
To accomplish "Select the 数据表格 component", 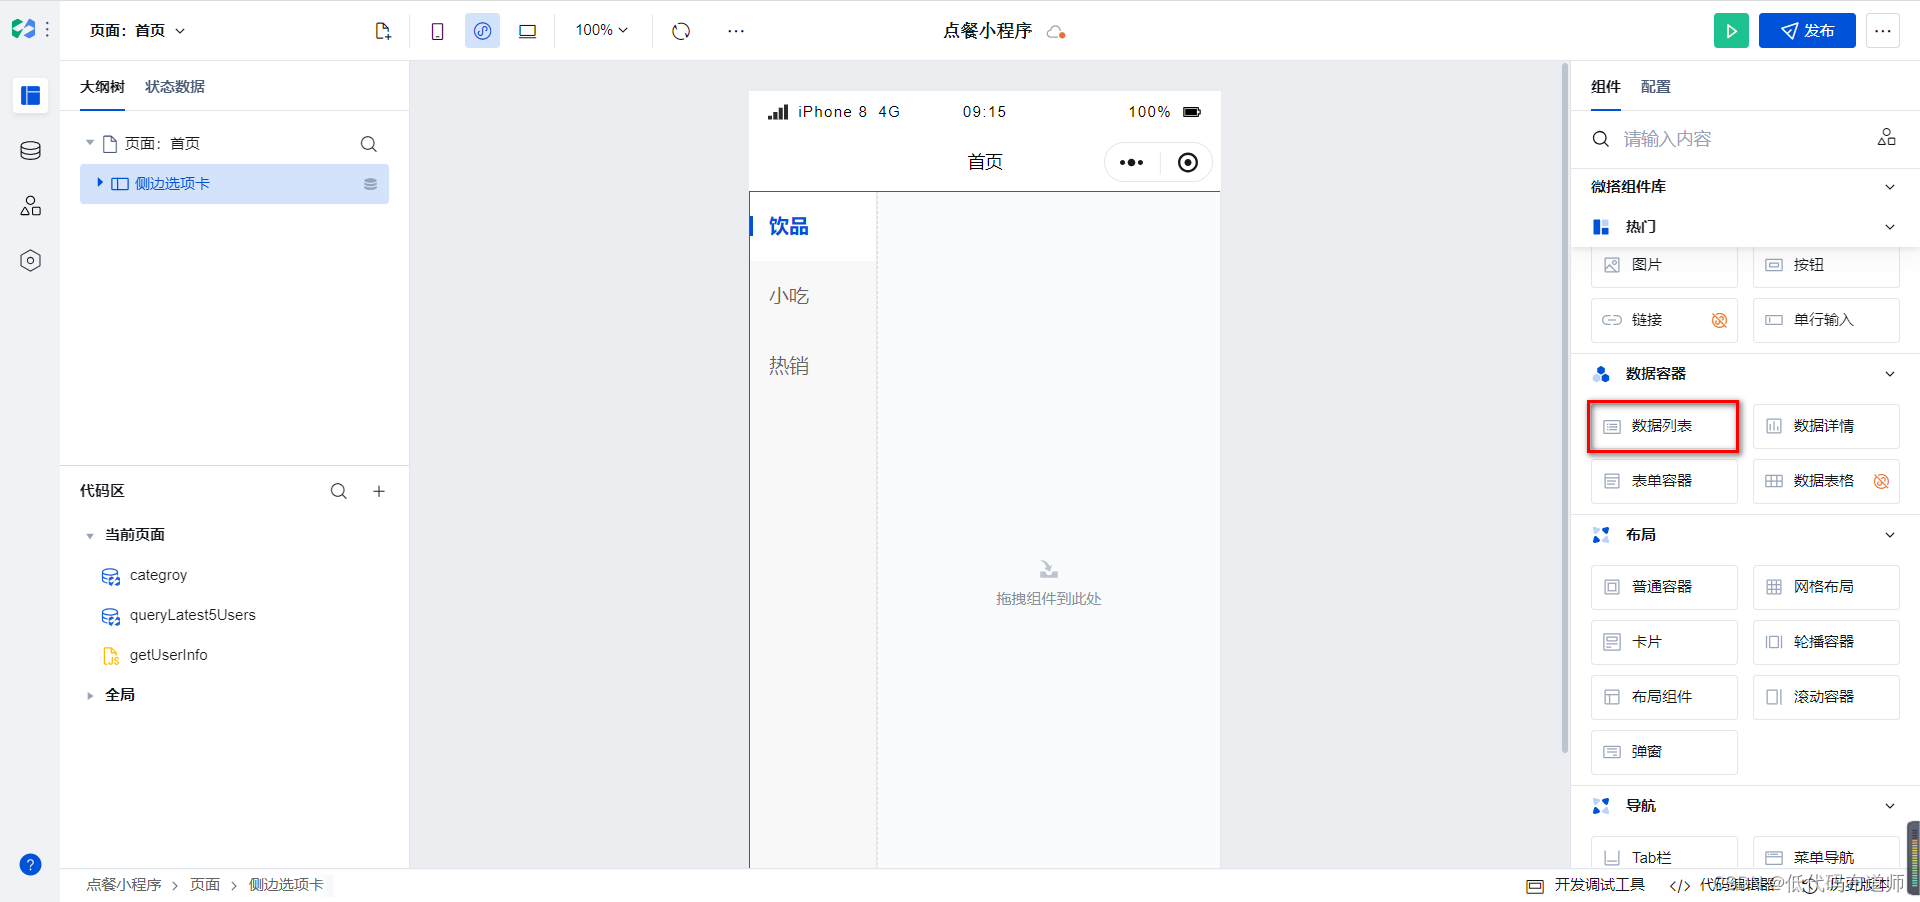I will click(x=1826, y=481).
